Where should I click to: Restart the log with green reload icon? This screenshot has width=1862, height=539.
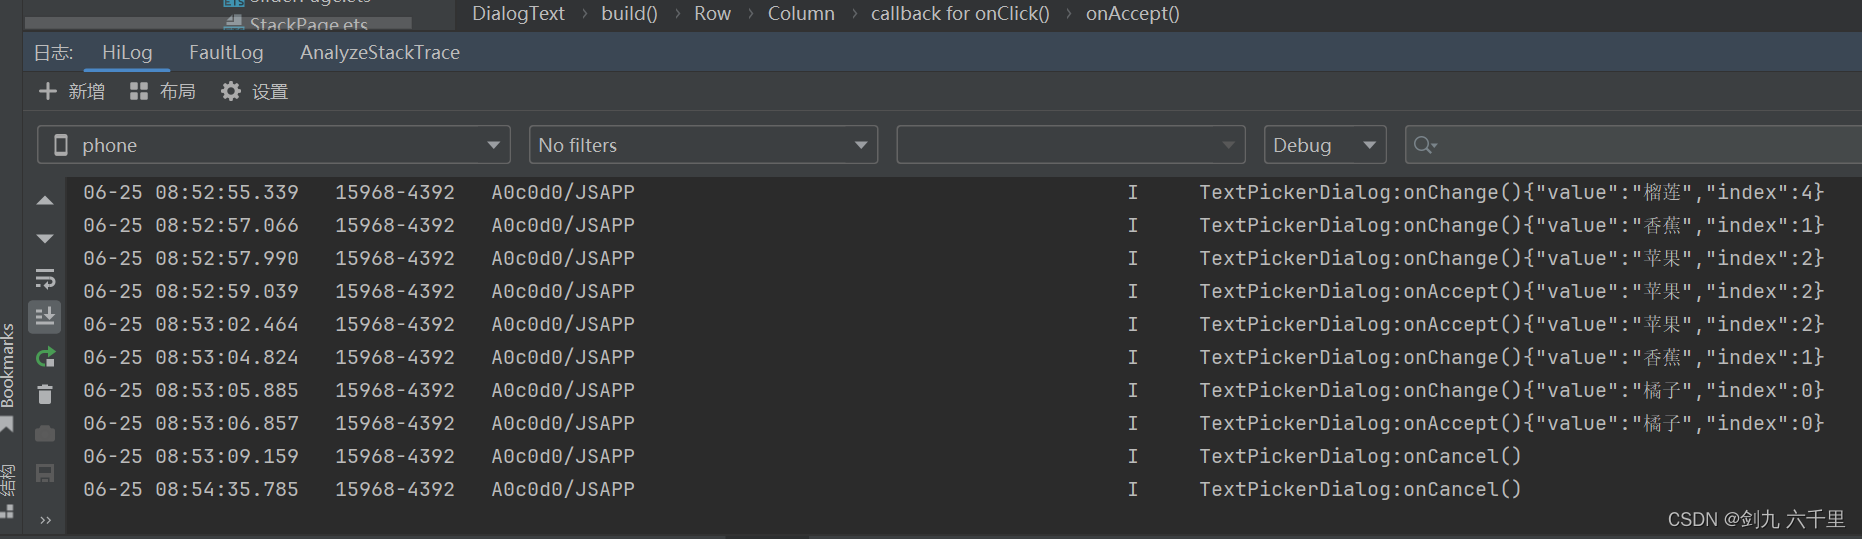click(45, 357)
